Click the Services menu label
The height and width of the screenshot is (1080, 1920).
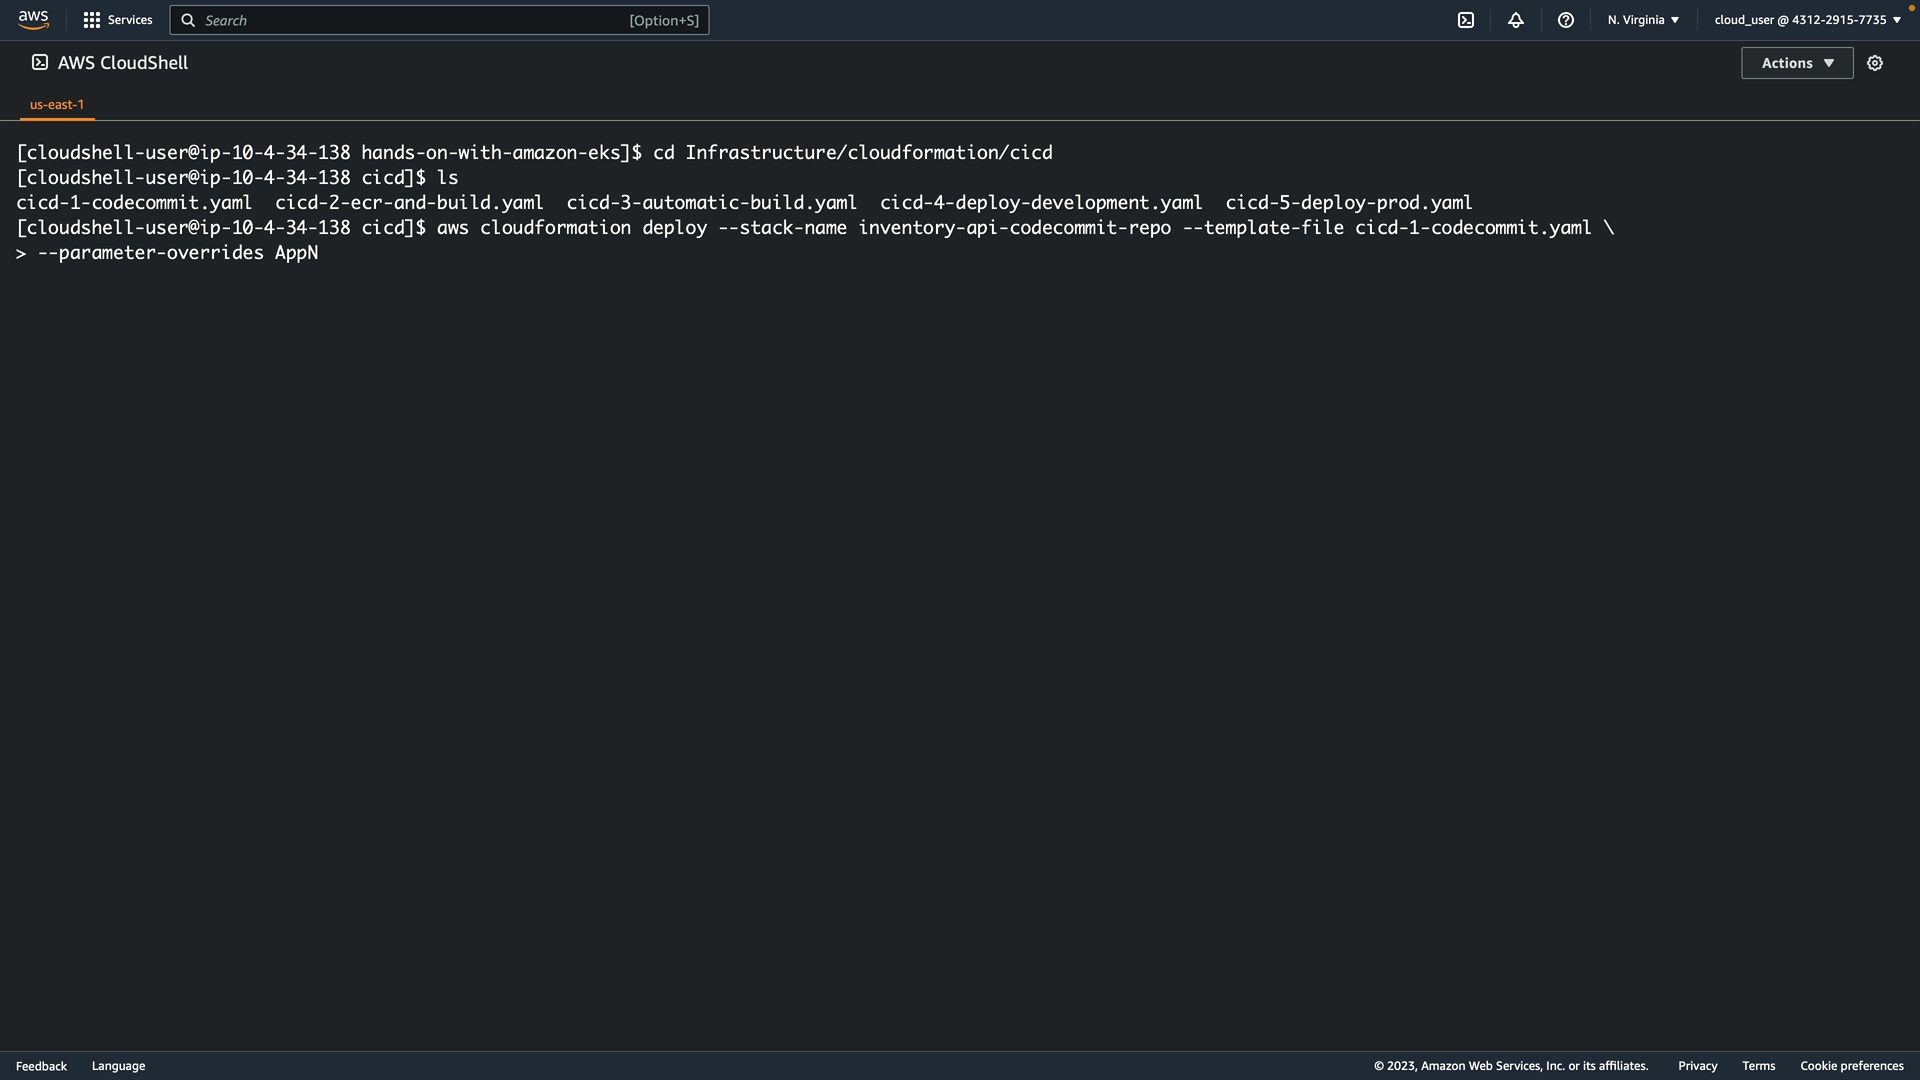tap(130, 20)
